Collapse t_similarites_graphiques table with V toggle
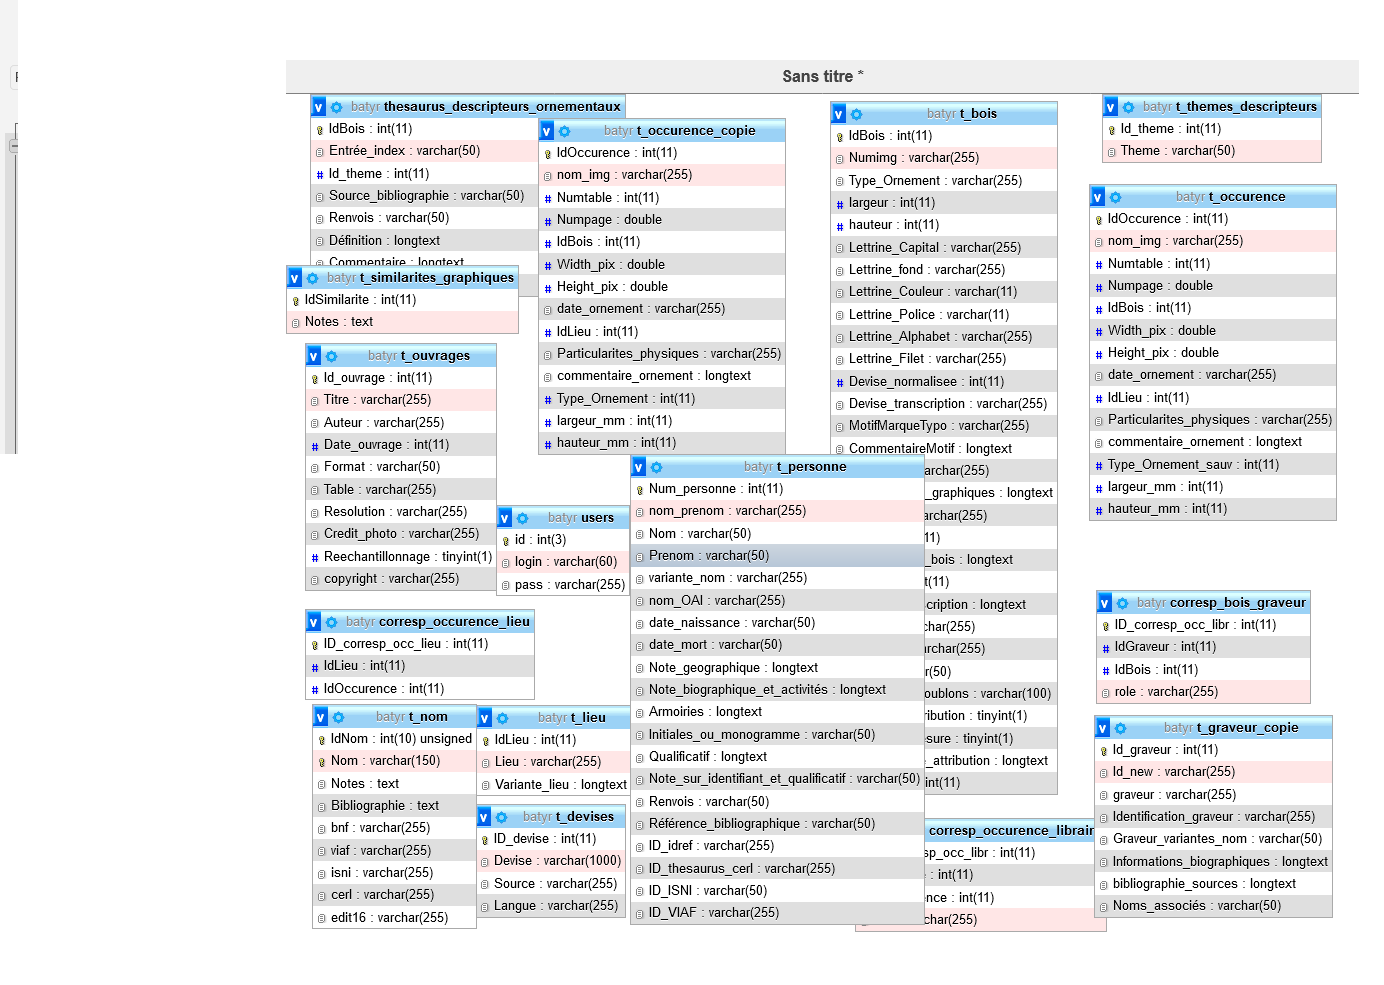The height and width of the screenshot is (985, 1384). (x=295, y=278)
